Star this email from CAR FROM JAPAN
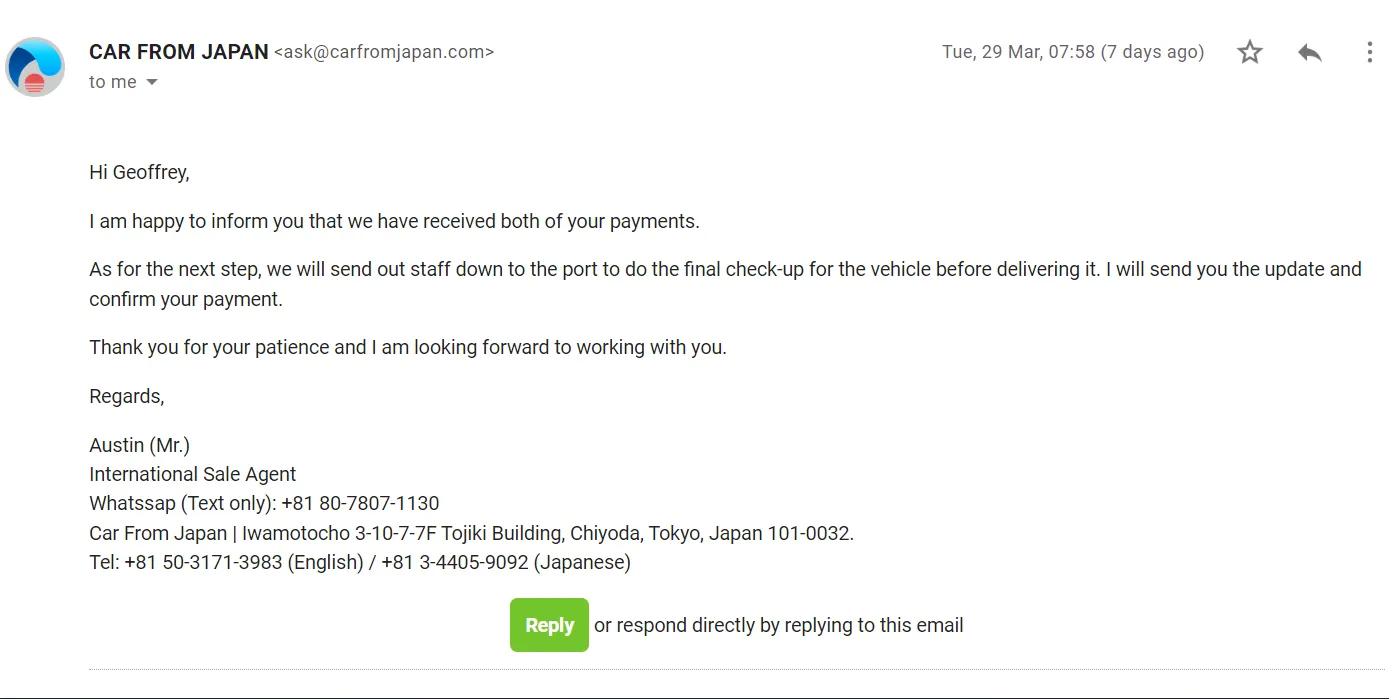This screenshot has width=1389, height=699. pyautogui.click(x=1249, y=52)
